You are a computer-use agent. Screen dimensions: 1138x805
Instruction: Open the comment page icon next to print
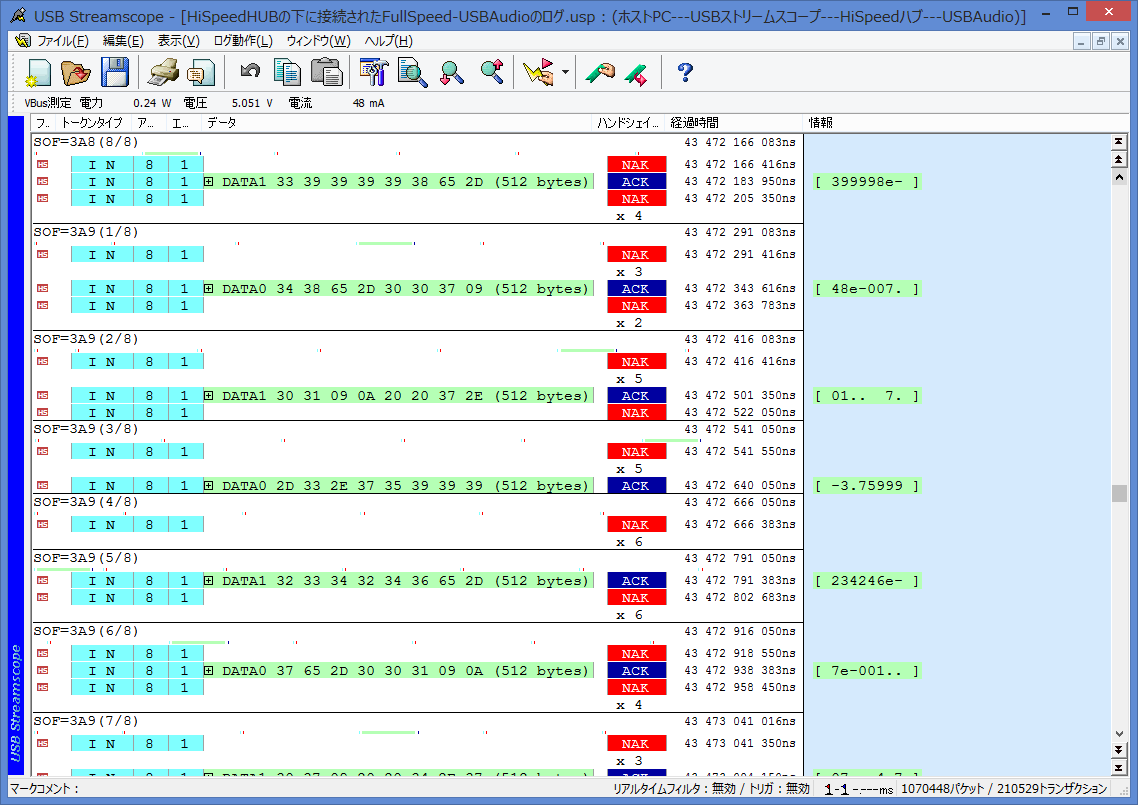tap(201, 73)
